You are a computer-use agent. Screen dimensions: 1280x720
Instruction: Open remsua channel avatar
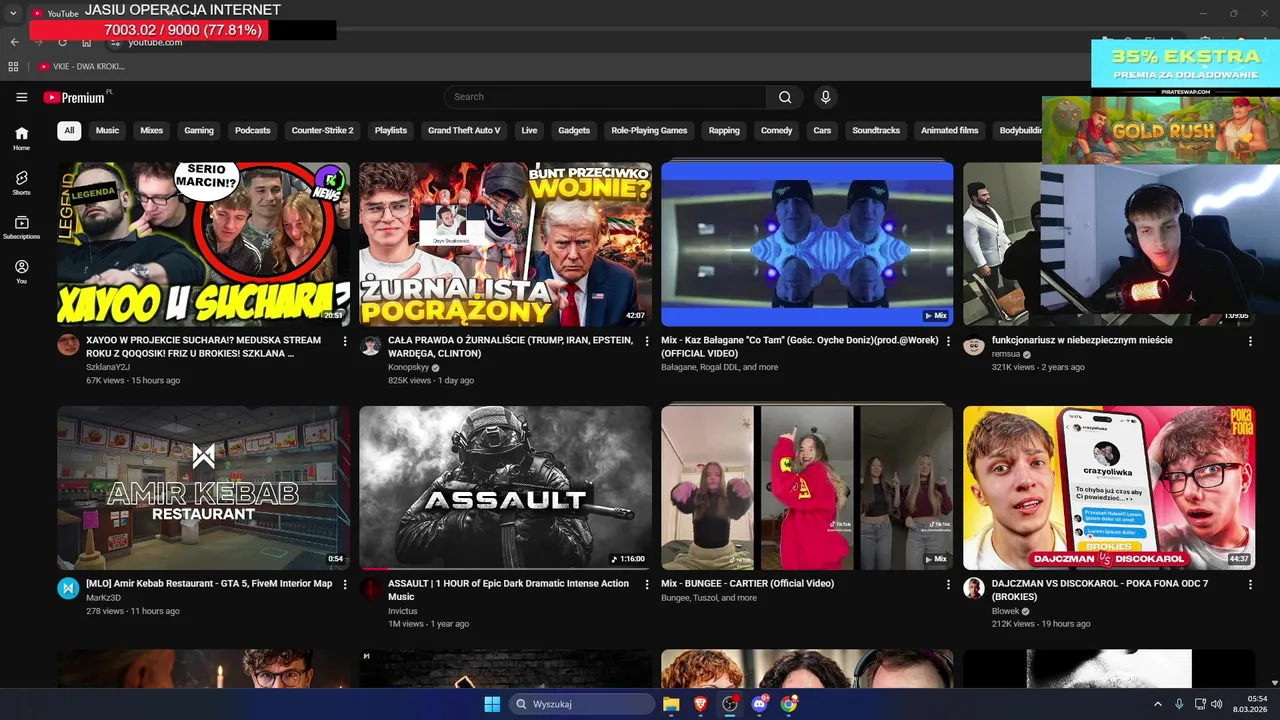974,345
